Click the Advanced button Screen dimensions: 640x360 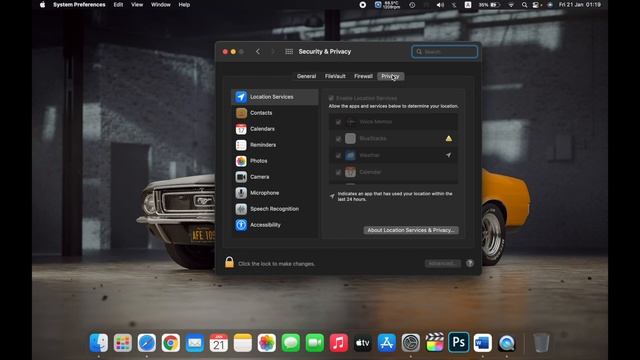pos(442,264)
